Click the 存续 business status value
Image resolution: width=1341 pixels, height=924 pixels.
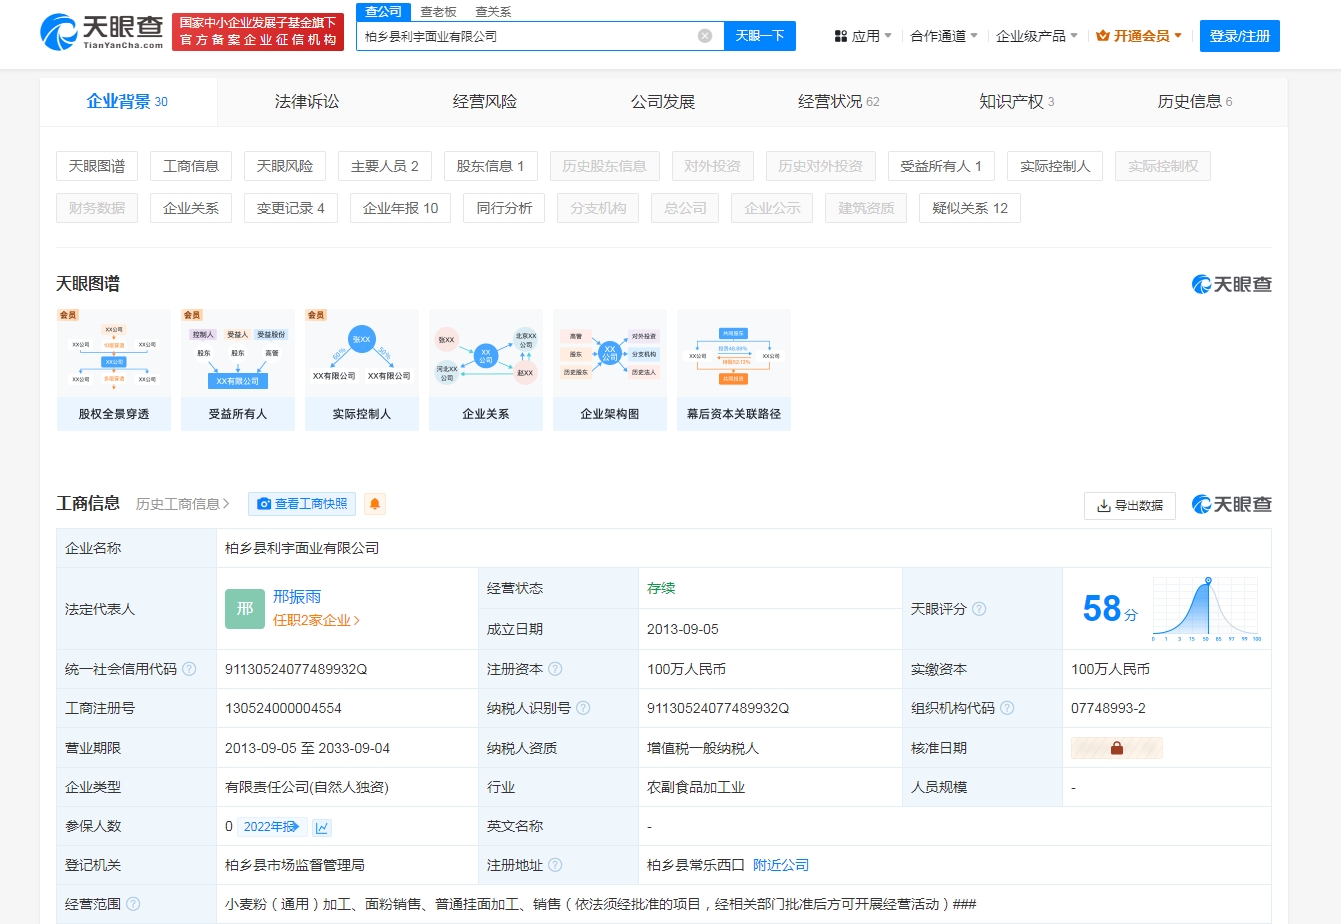point(661,588)
